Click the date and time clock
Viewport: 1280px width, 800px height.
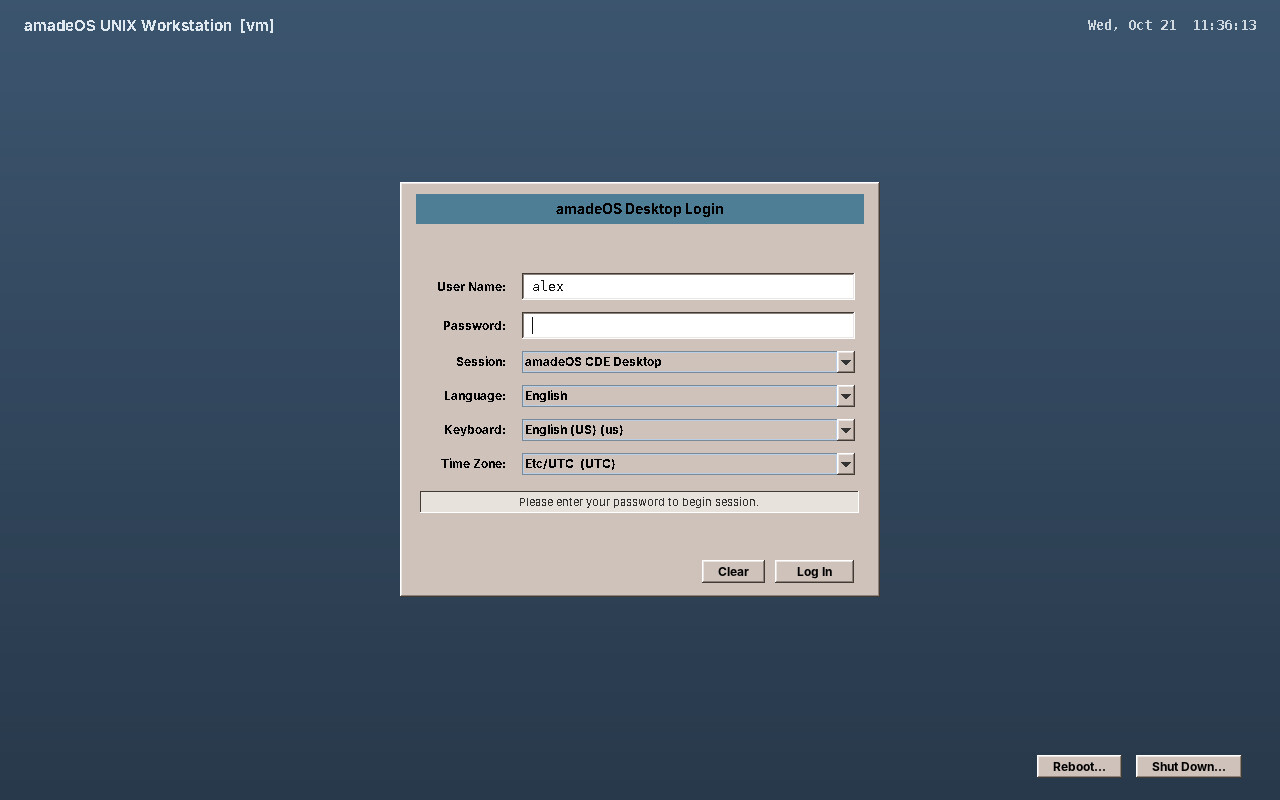(1172, 25)
